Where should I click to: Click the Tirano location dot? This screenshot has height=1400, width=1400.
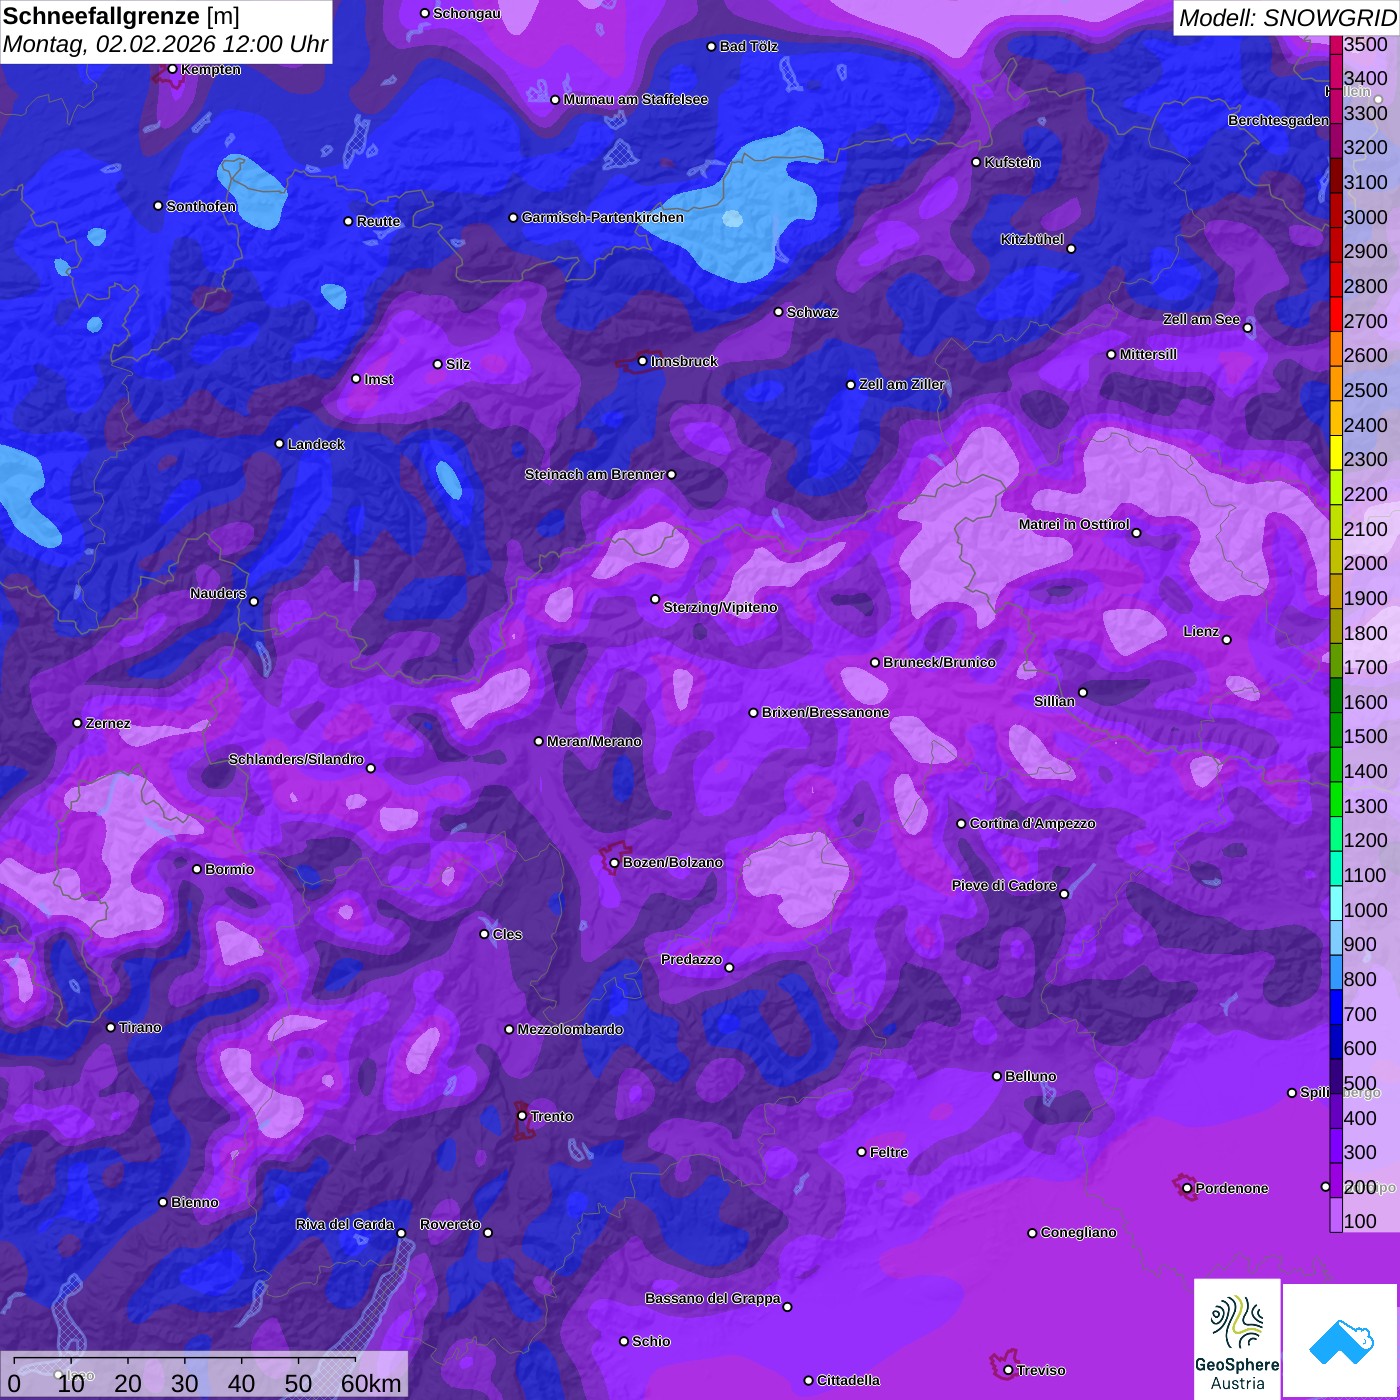click(x=111, y=1027)
